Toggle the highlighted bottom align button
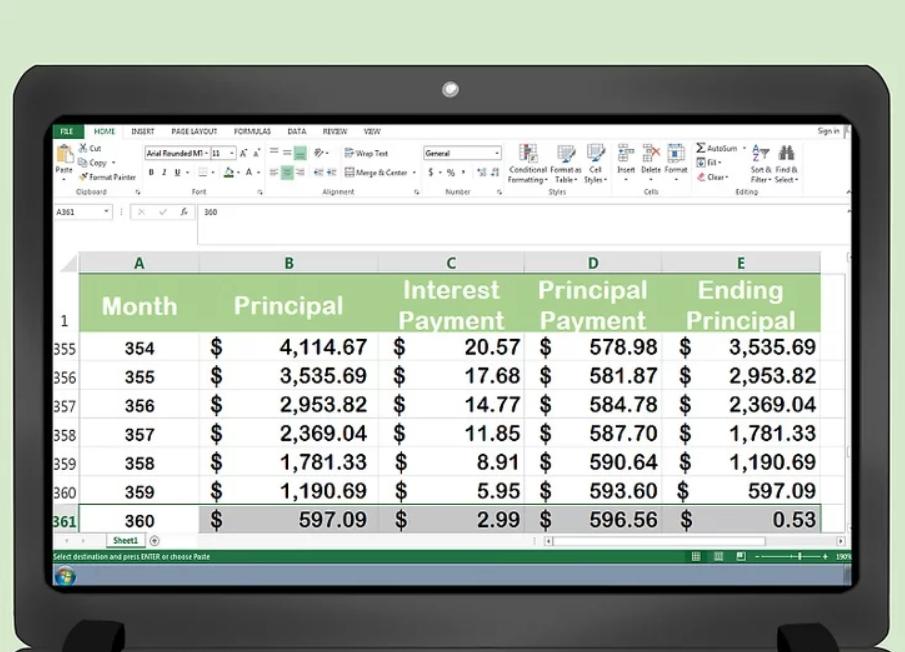The height and width of the screenshot is (652, 905). click(x=300, y=153)
